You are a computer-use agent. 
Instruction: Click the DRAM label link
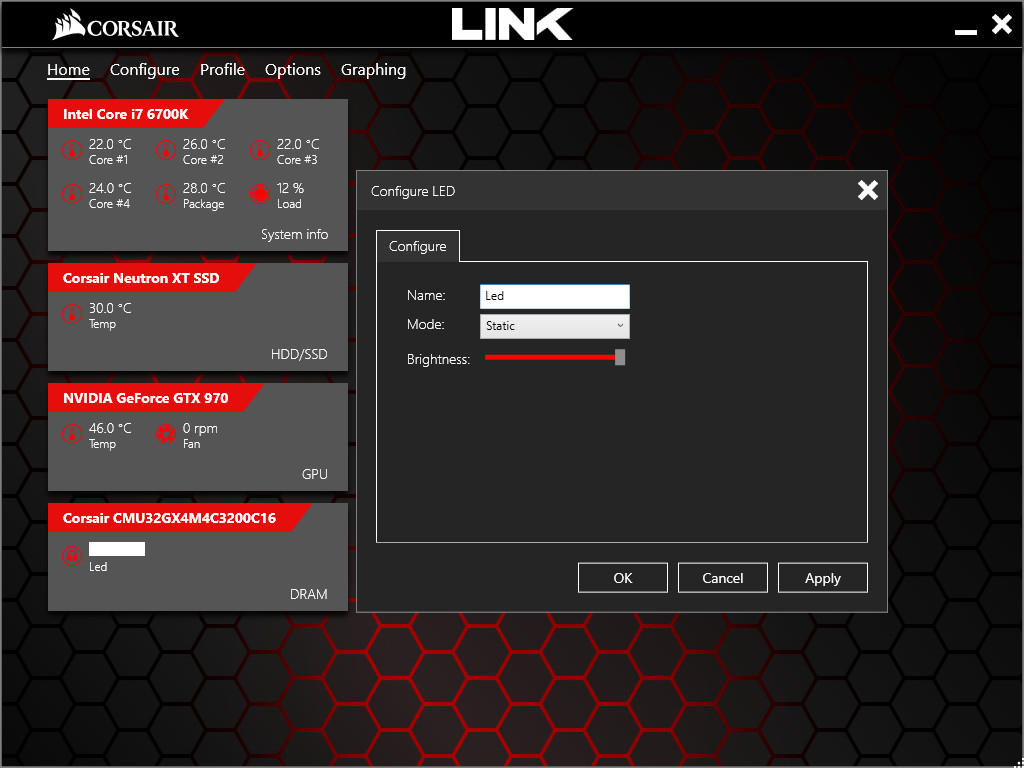pos(309,595)
